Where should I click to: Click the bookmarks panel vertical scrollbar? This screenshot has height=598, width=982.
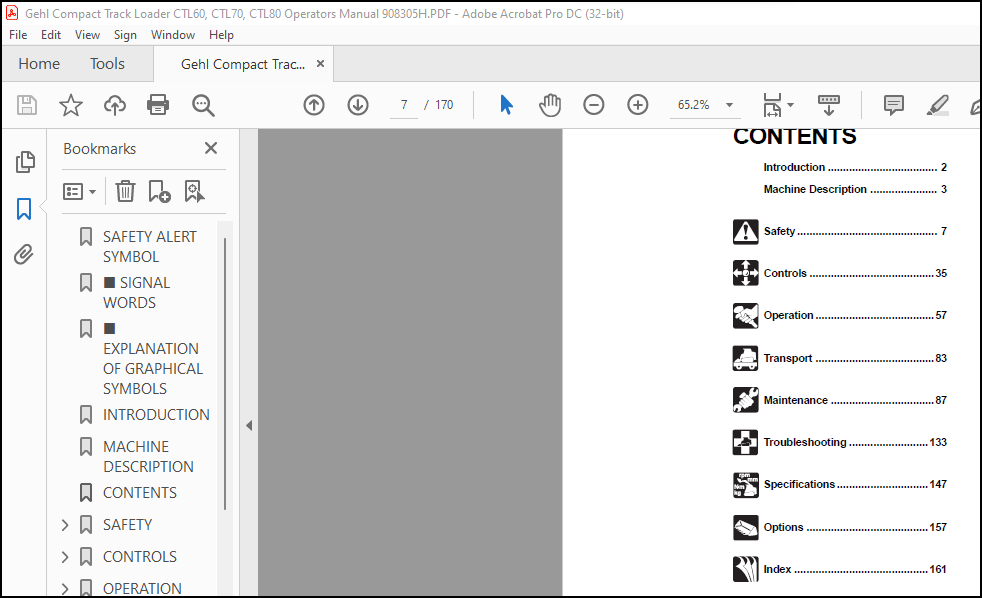tap(225, 374)
